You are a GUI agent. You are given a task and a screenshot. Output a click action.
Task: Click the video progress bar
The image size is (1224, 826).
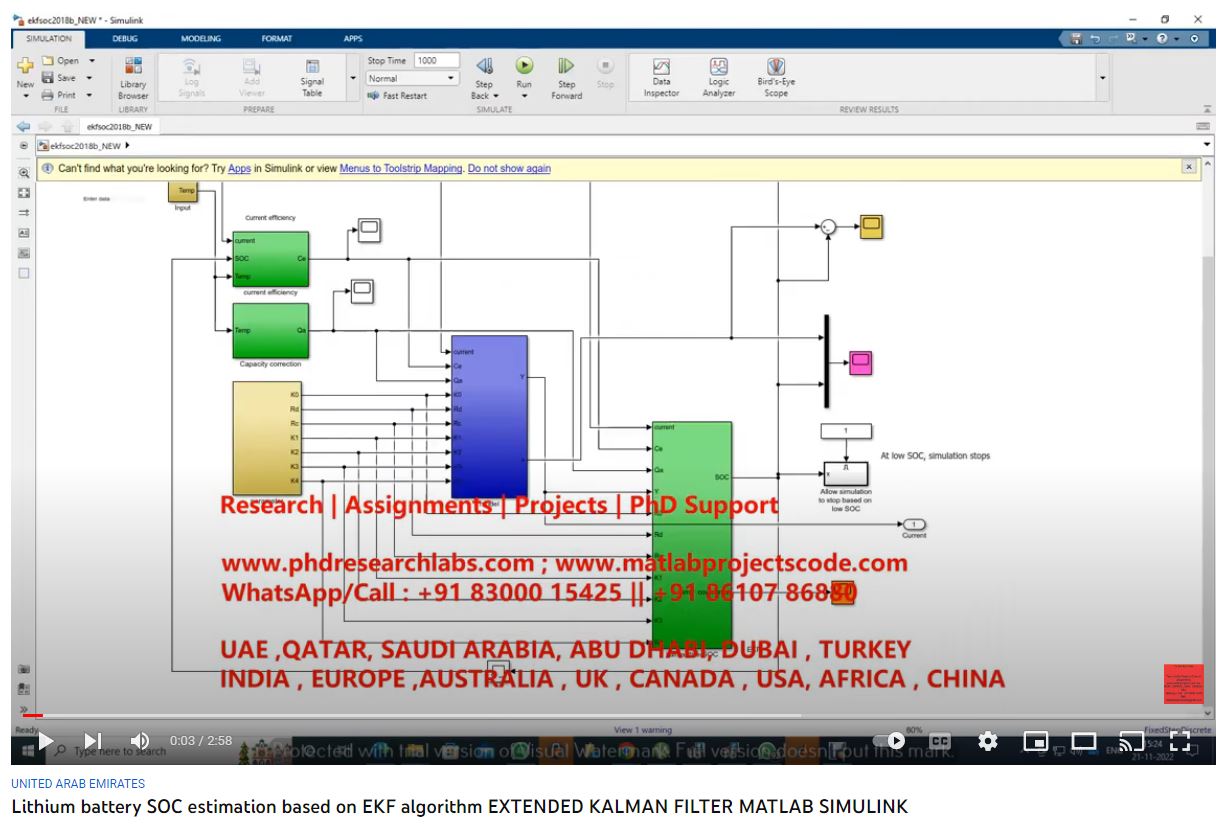point(400,715)
